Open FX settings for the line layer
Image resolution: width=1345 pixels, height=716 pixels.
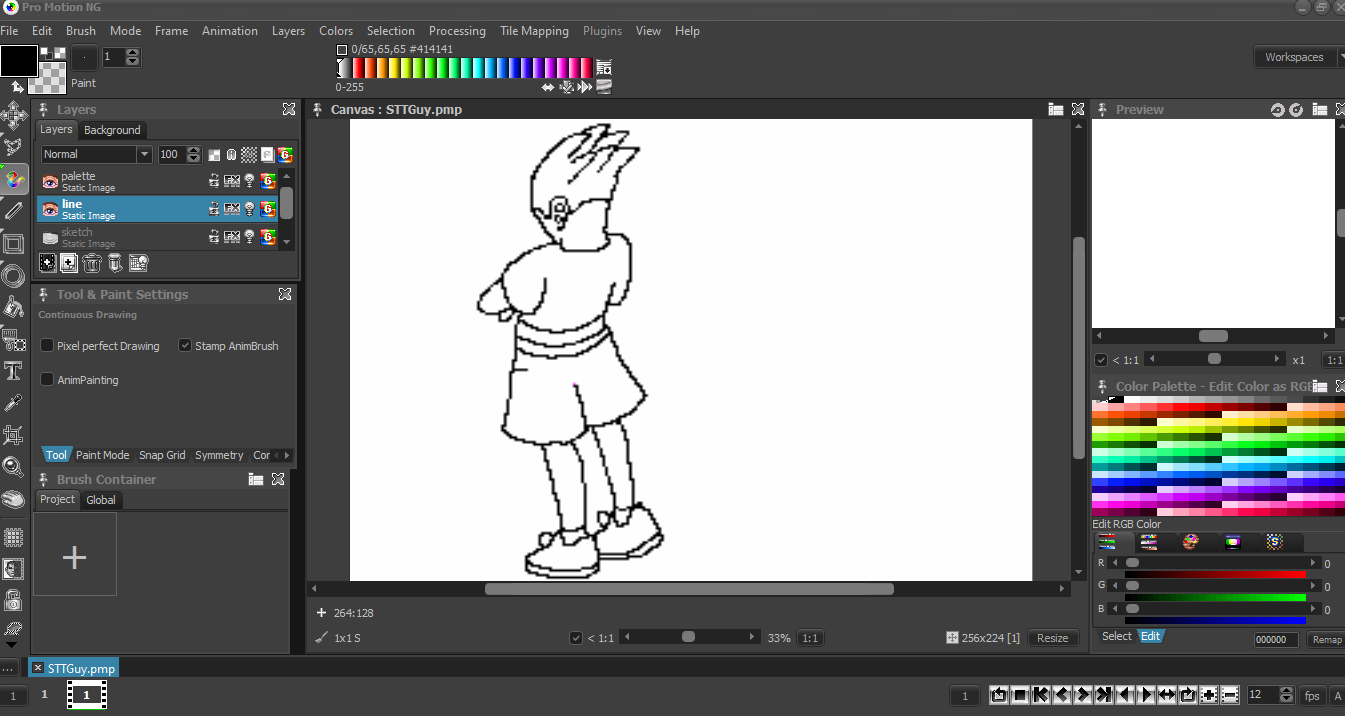231,209
